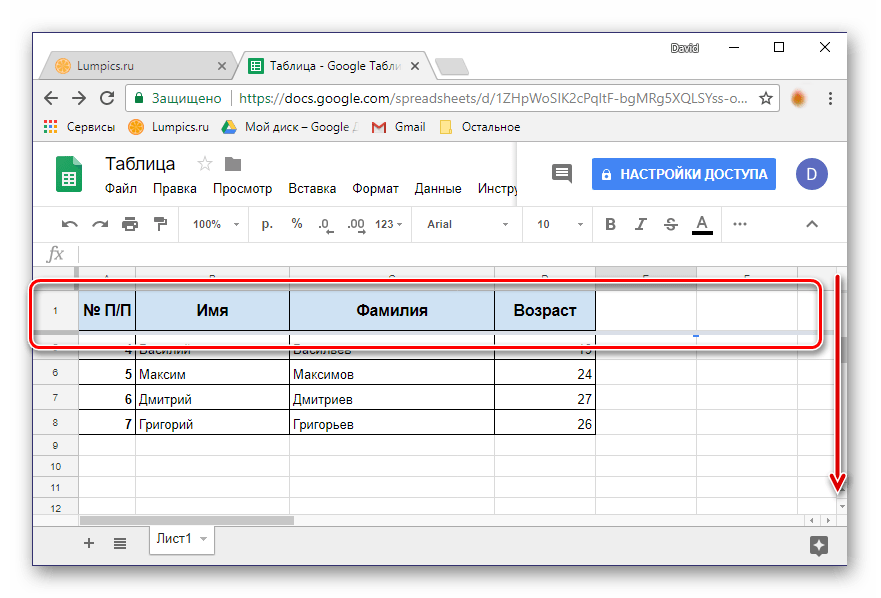The image size is (881, 598).
Task: Print the spreadsheet using printer icon
Action: click(130, 224)
